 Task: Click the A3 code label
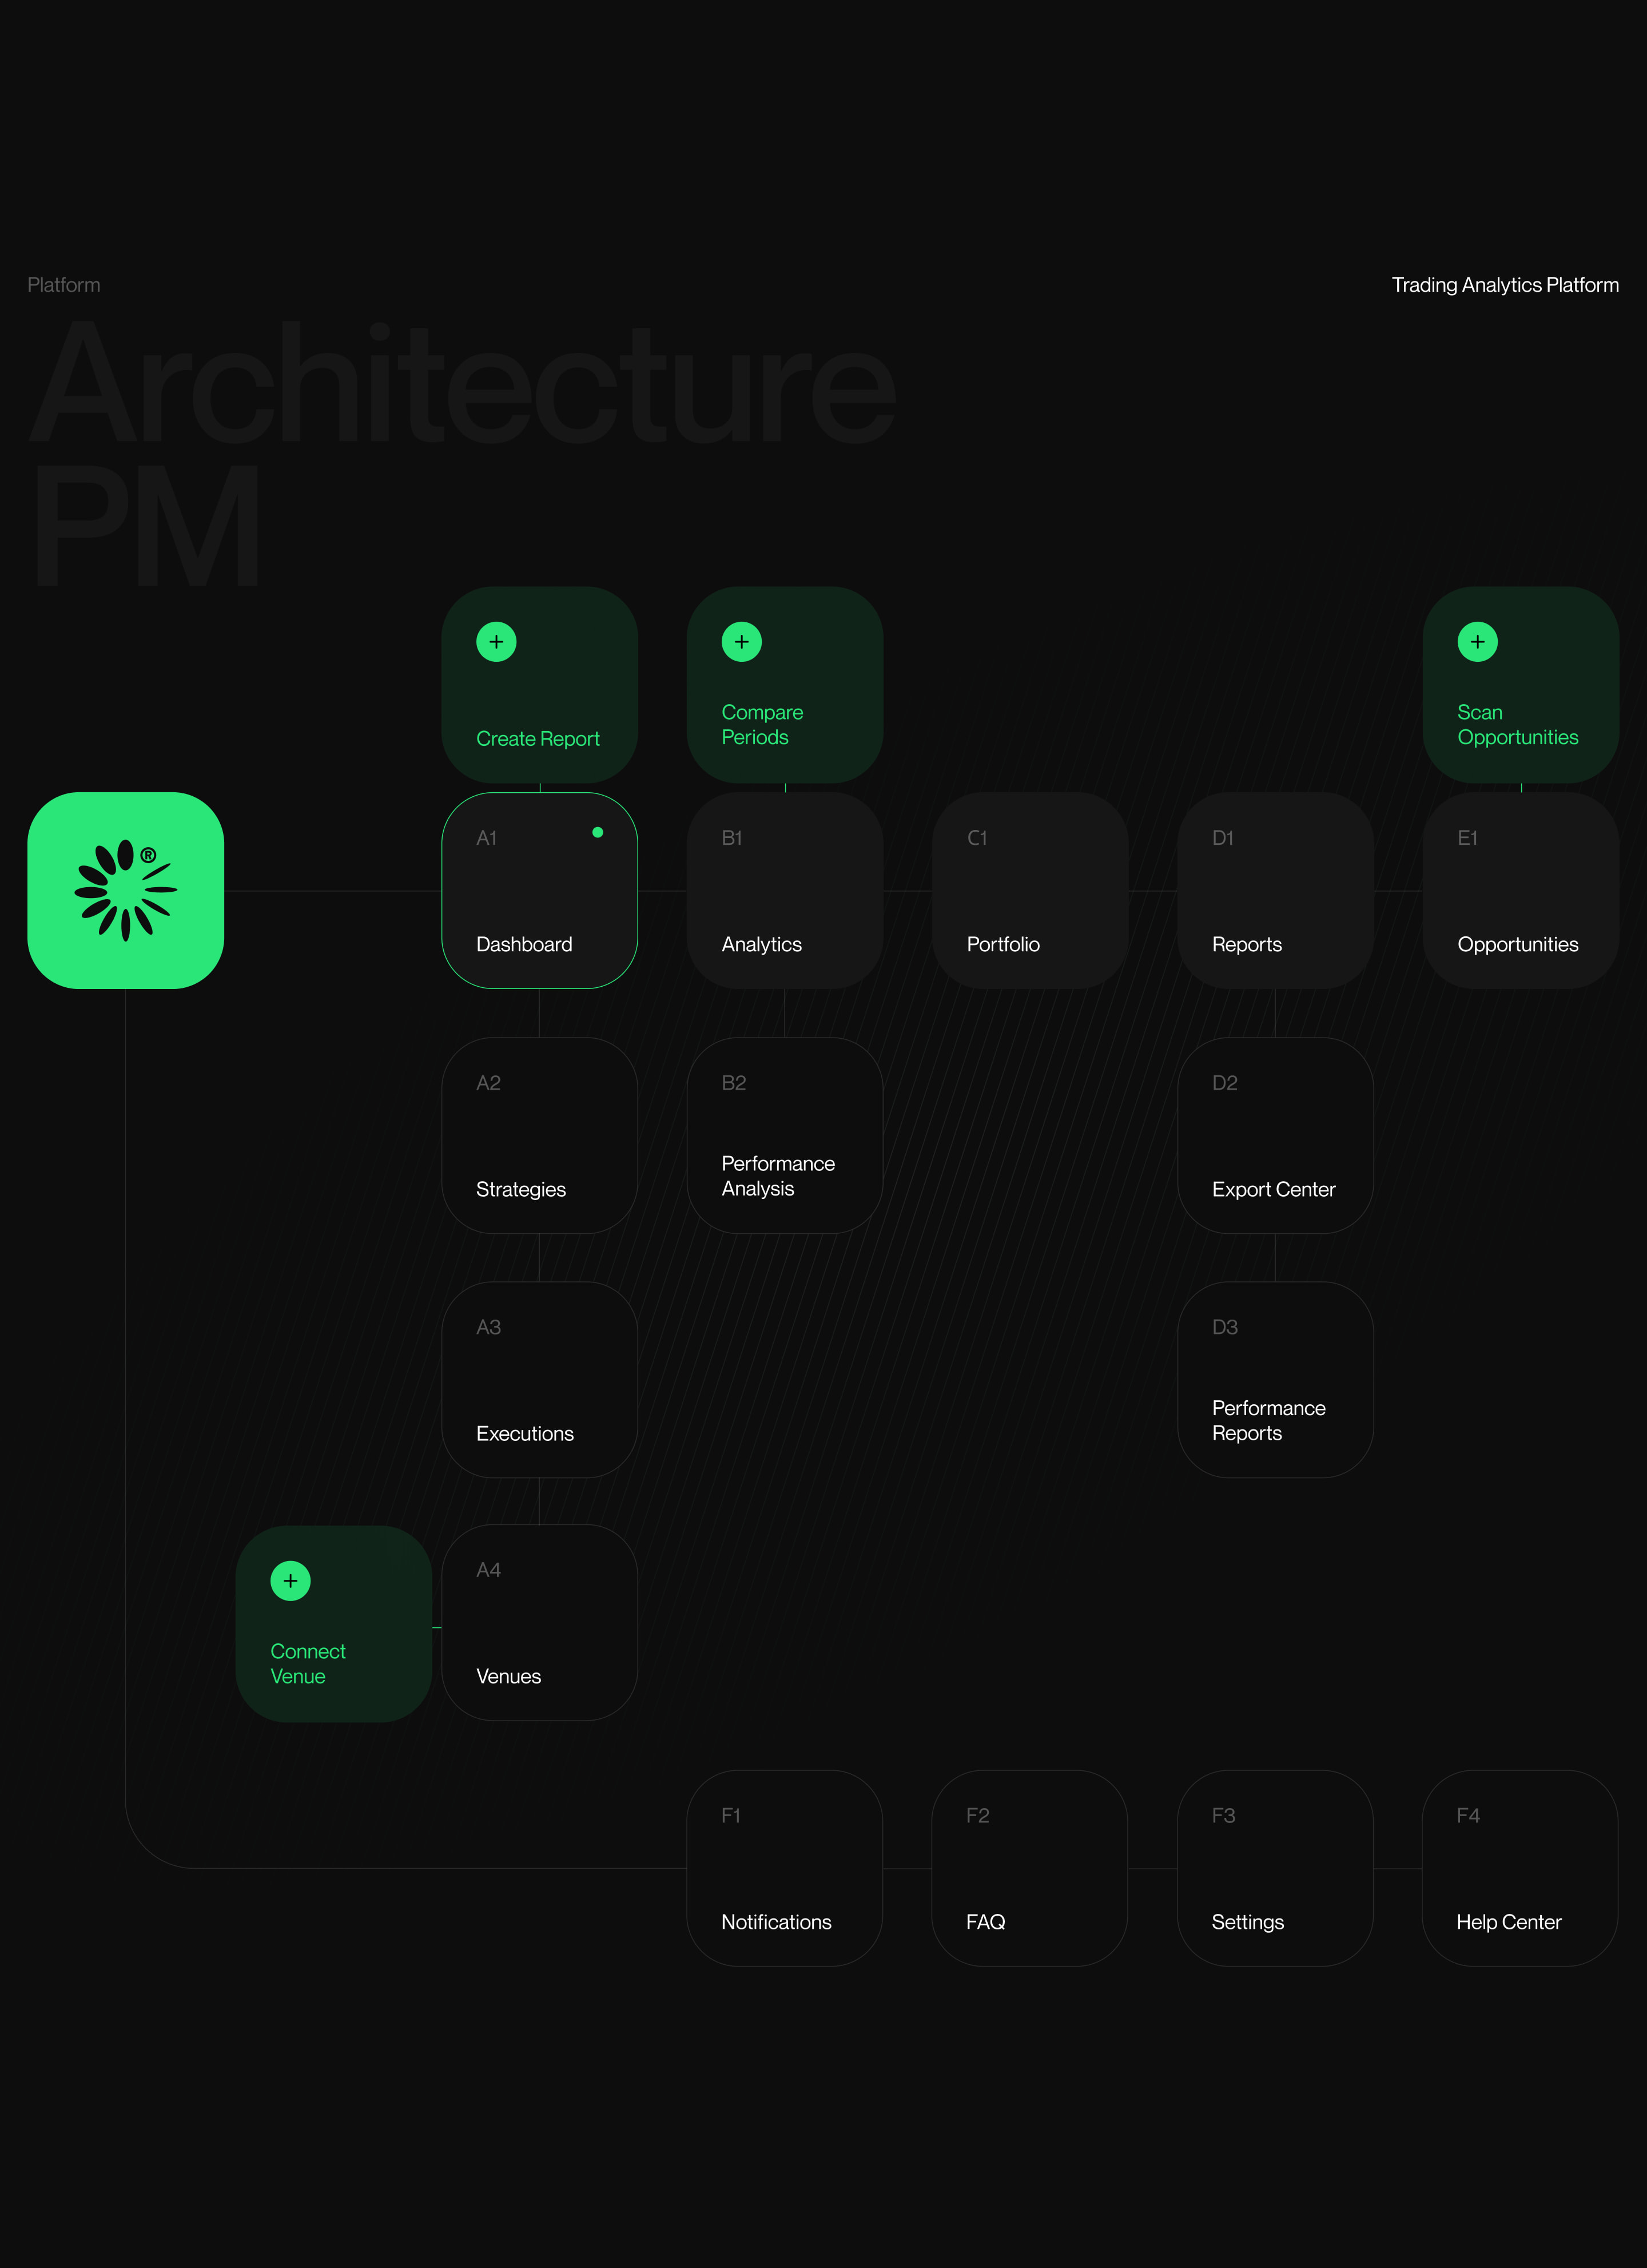click(489, 1327)
